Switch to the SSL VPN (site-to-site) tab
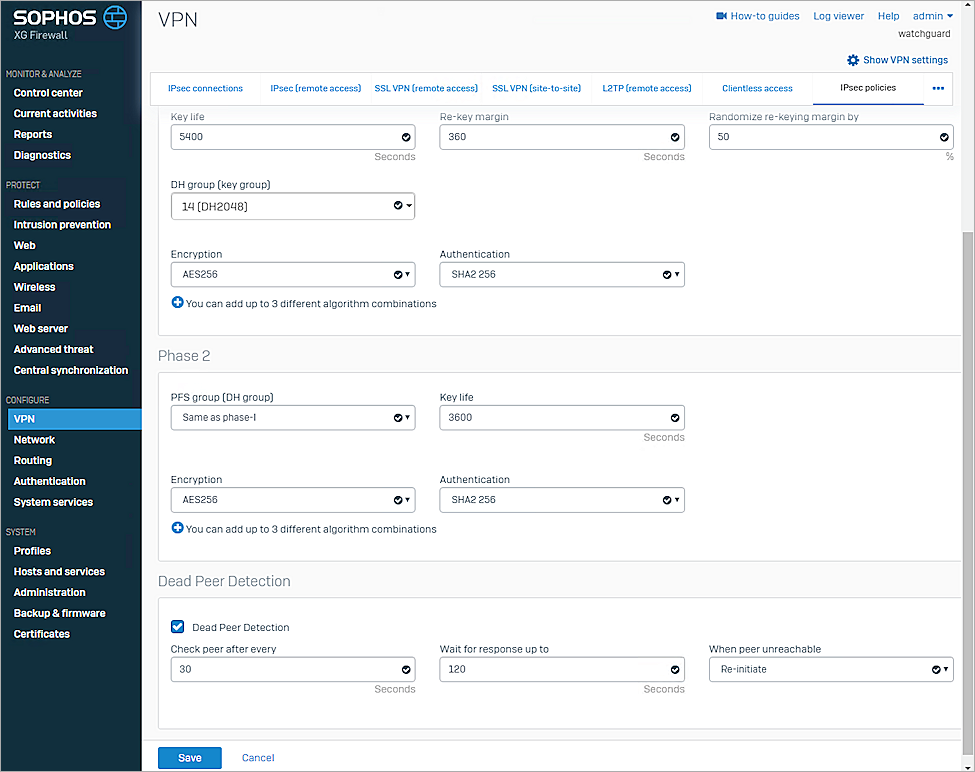This screenshot has height=772, width=975. [536, 88]
